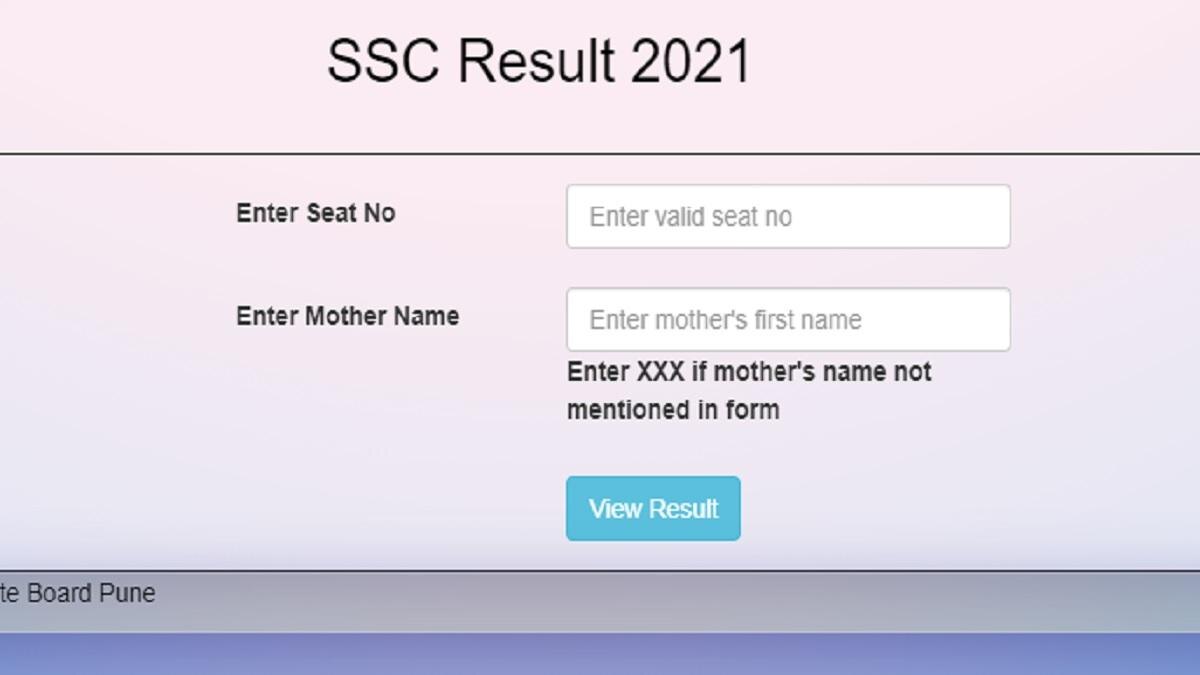Select the 'Enter valid seat no' text box
1200x675 pixels.
(x=788, y=216)
